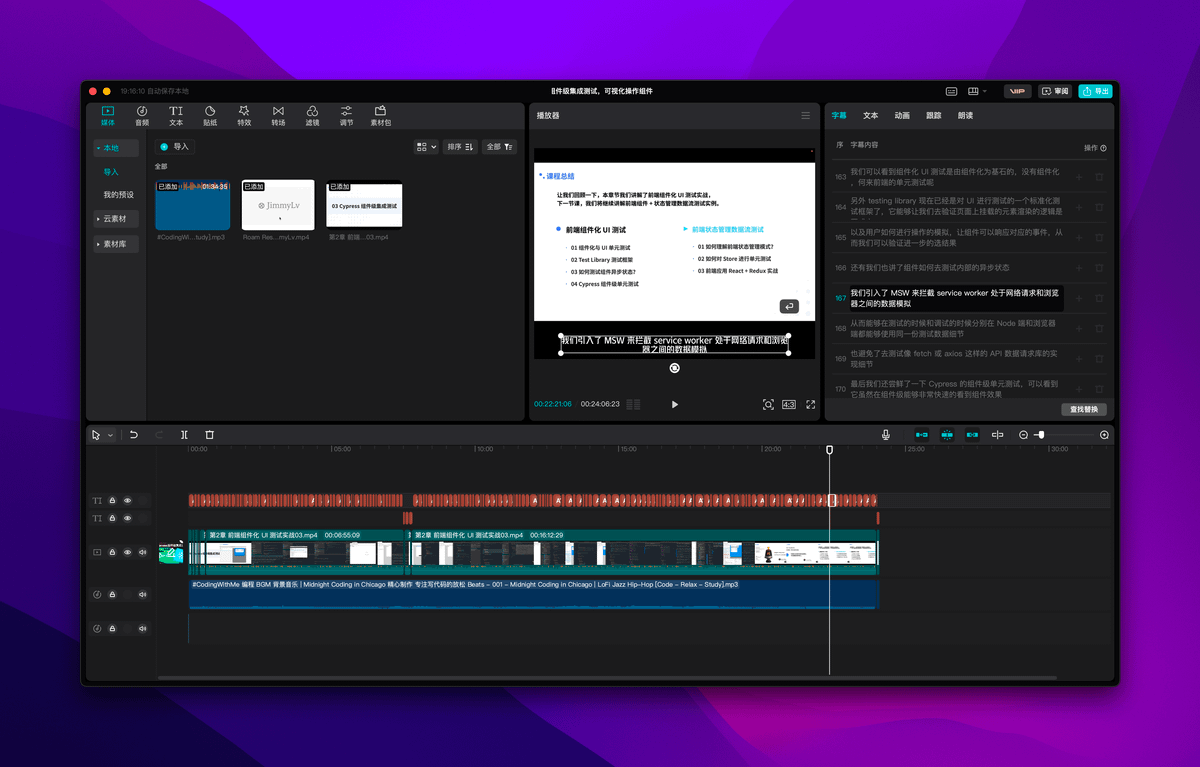Open the 贴纸 stickers panel

[210, 115]
